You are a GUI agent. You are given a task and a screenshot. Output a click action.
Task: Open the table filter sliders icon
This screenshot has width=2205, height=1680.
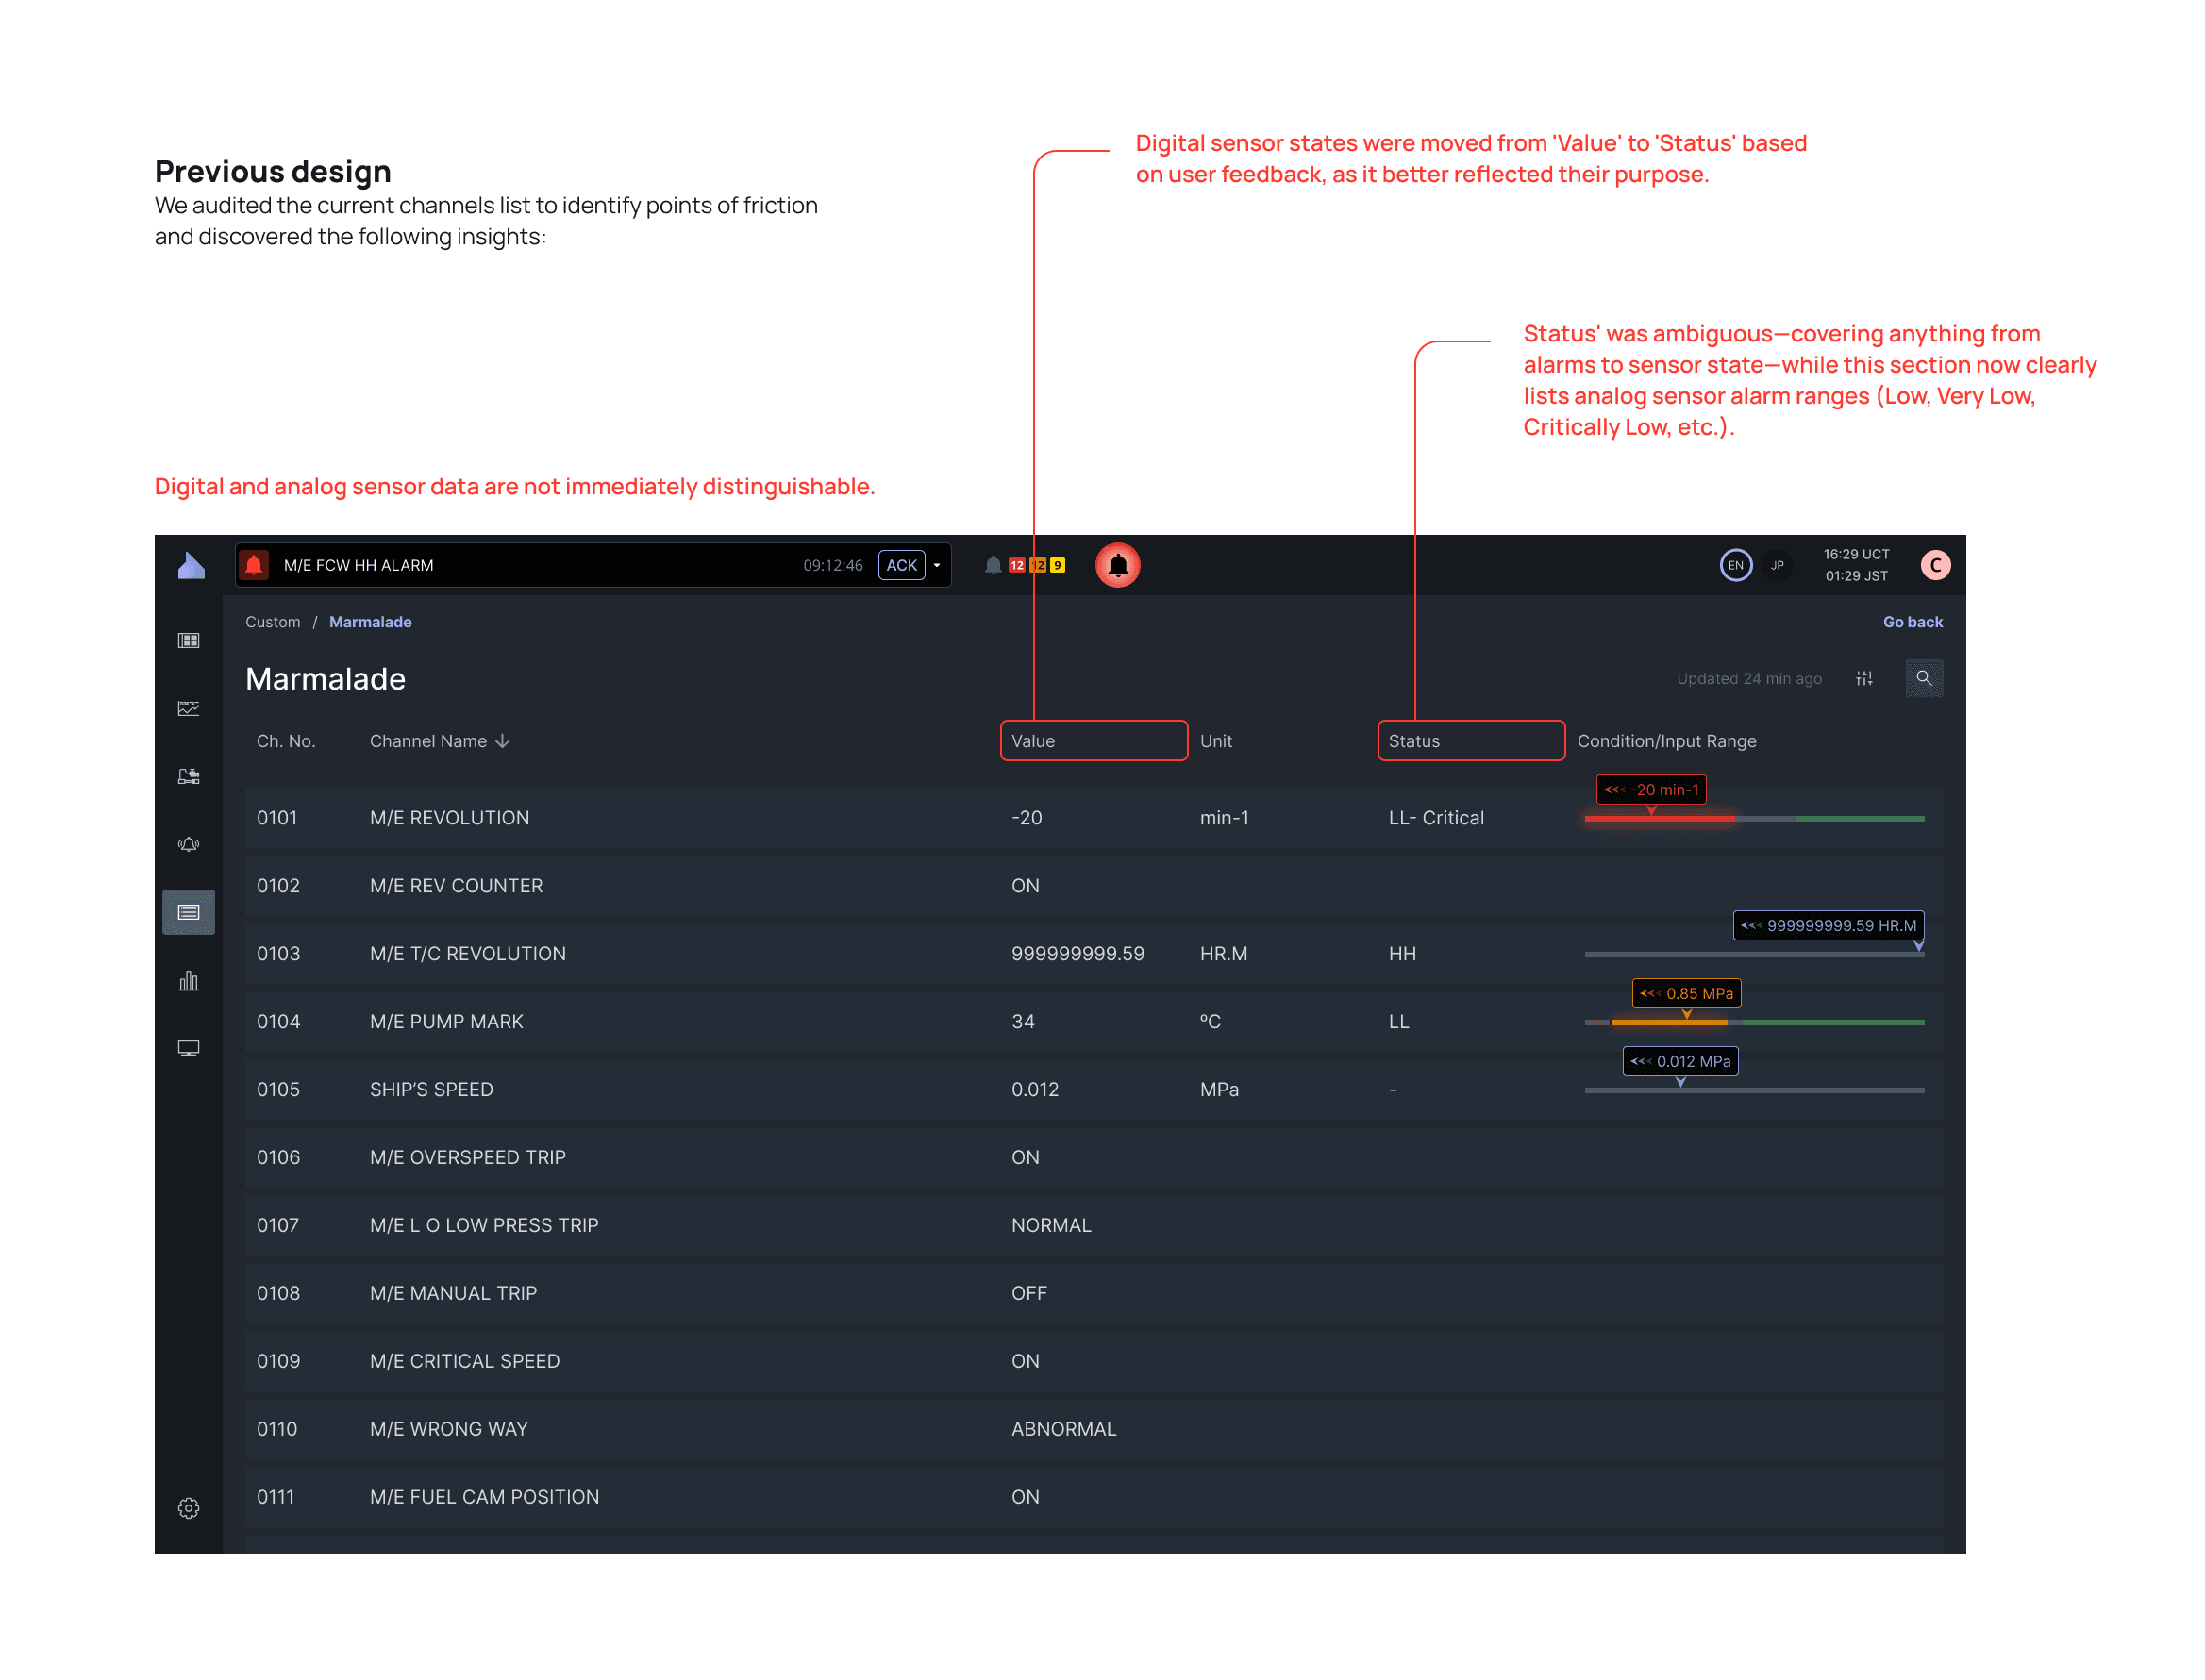click(1864, 678)
